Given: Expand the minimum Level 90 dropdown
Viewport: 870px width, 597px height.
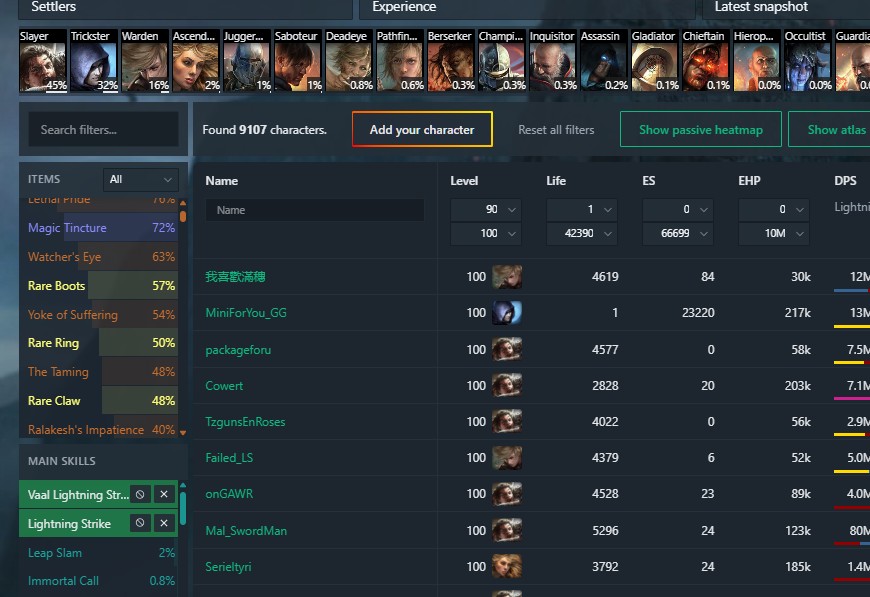Looking at the screenshot, I should tap(485, 210).
